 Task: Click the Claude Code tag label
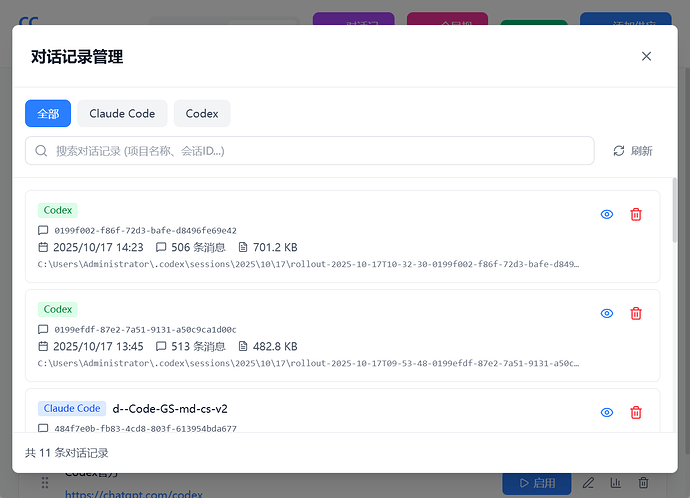pyautogui.click(x=72, y=408)
